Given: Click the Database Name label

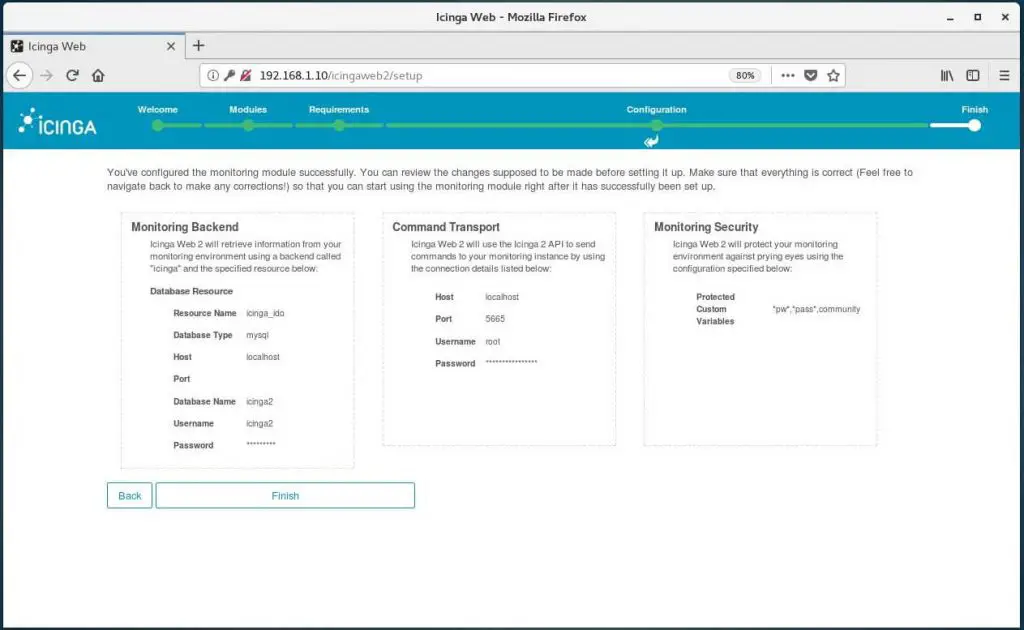Looking at the screenshot, I should pyautogui.click(x=204, y=402).
